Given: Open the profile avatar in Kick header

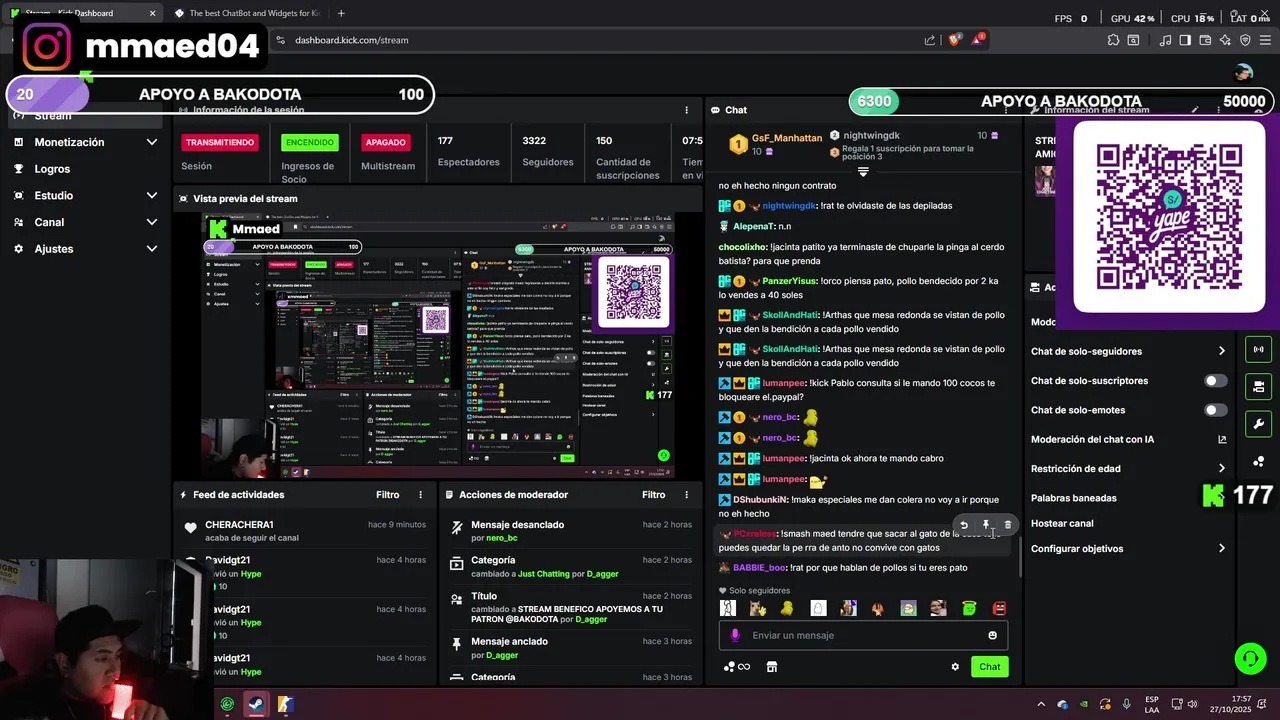Looking at the screenshot, I should (1244, 72).
